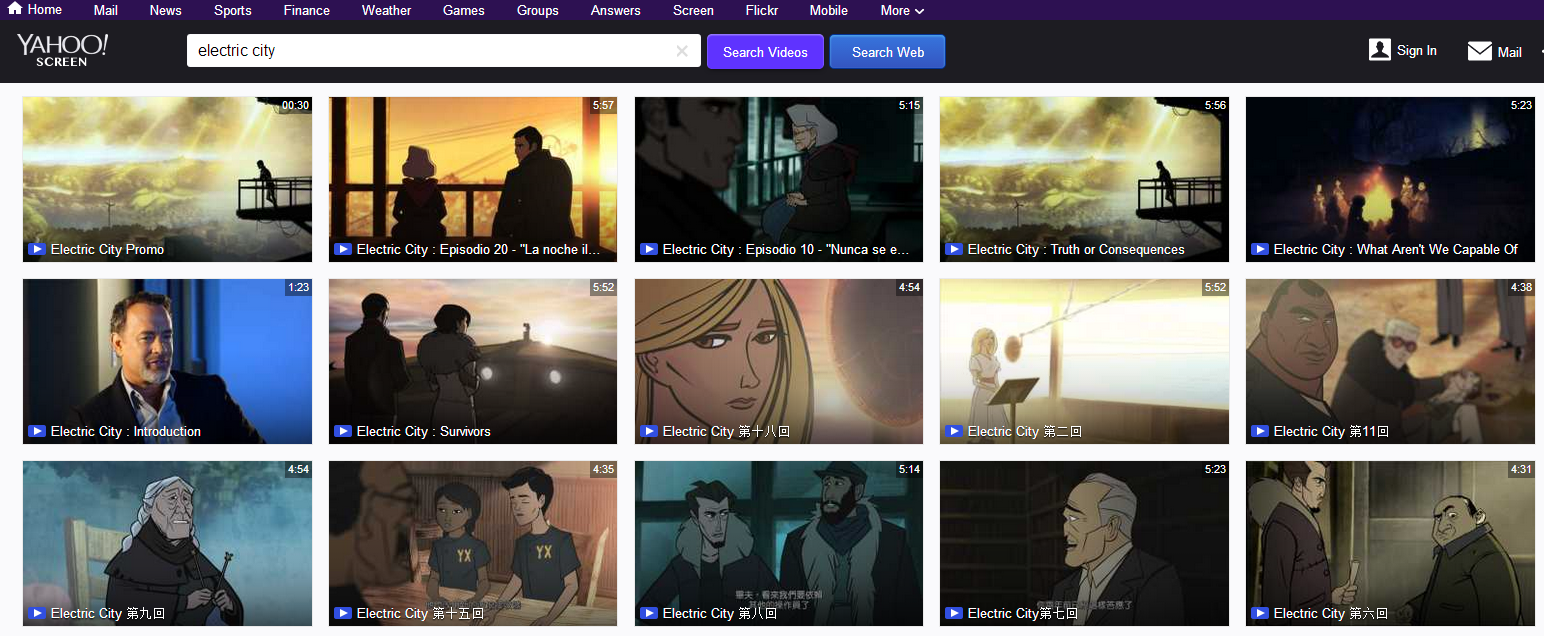Click the 00:30 duration label
The height and width of the screenshot is (636, 1544).
tap(295, 105)
